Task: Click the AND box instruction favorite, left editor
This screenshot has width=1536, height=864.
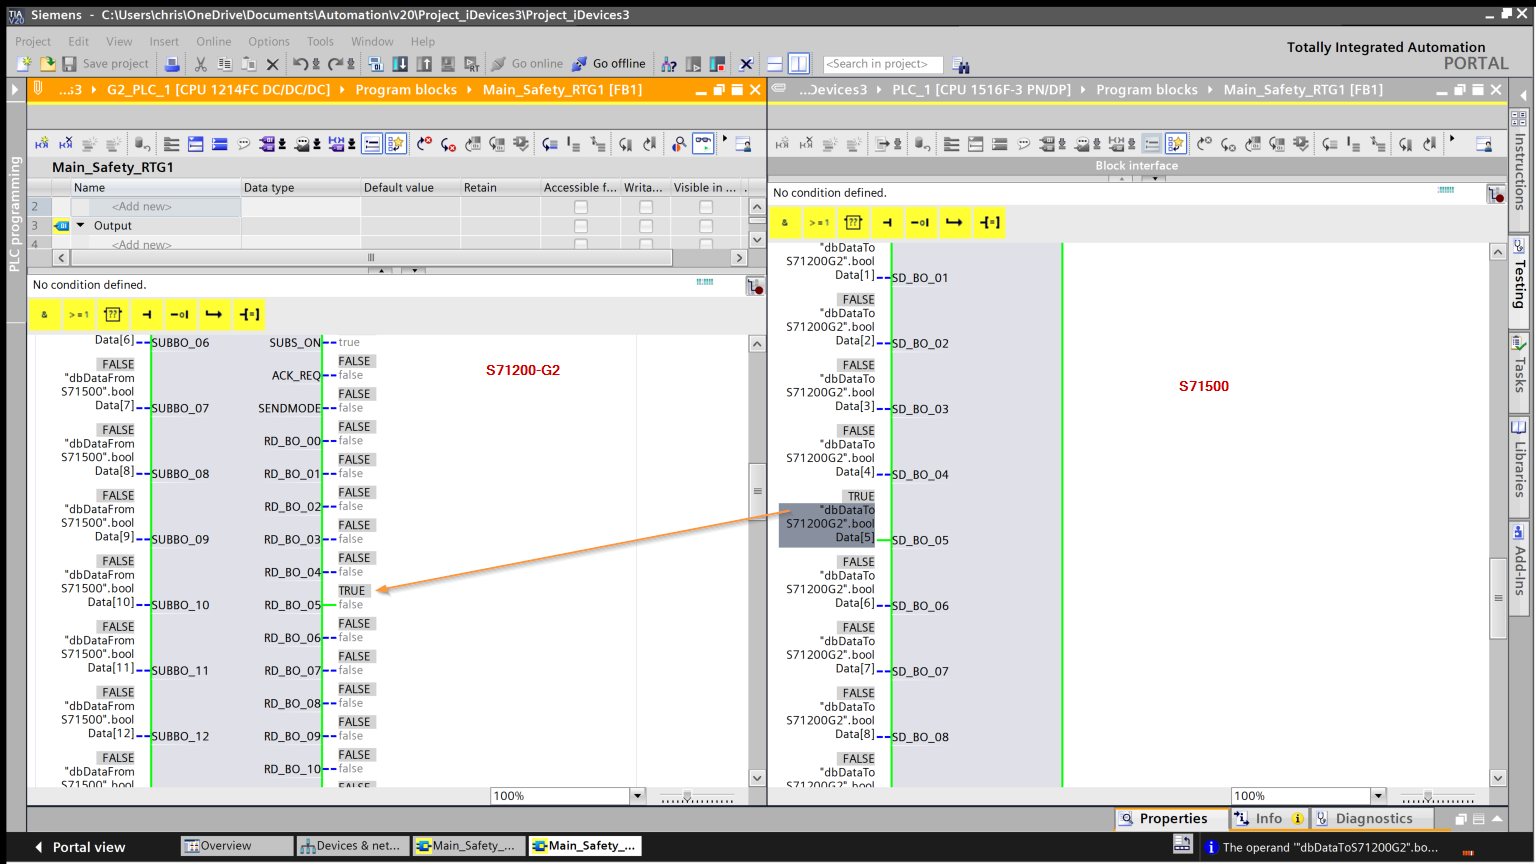Action: (x=44, y=314)
